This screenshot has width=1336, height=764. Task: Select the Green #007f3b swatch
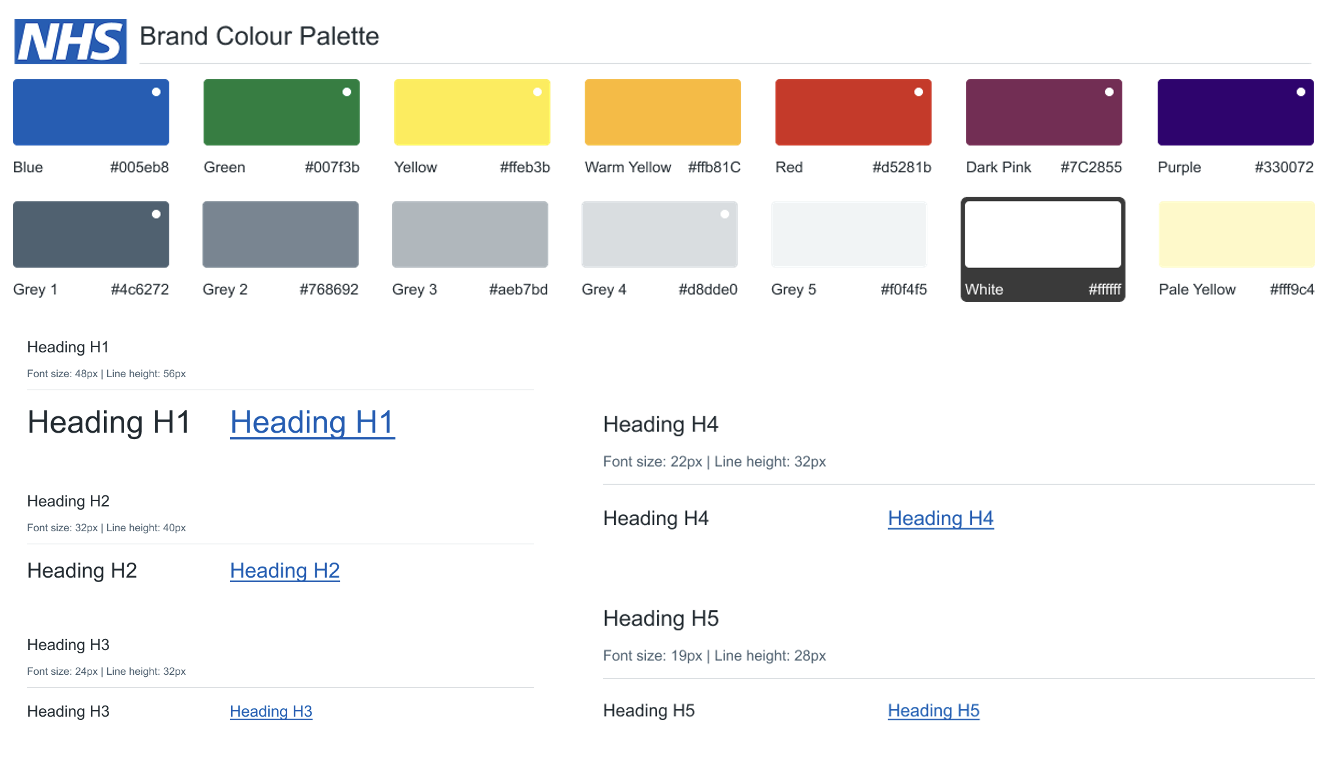click(x=281, y=111)
